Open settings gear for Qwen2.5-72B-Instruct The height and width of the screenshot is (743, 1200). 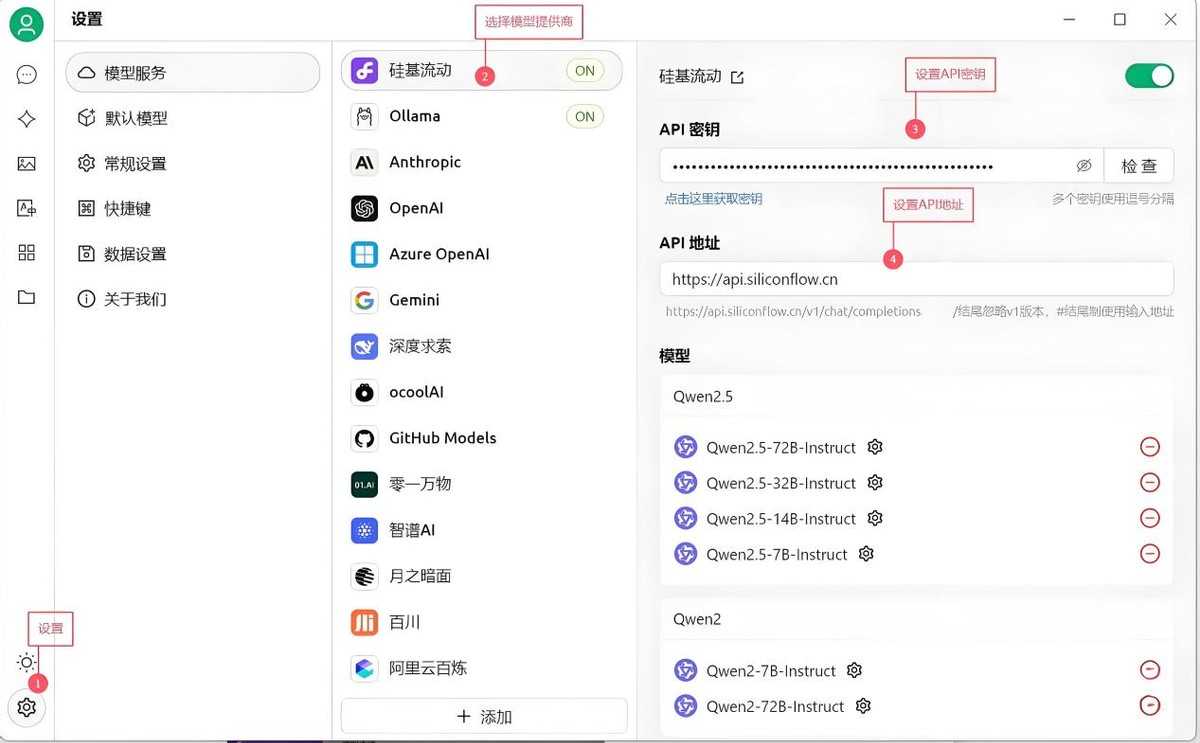pyautogui.click(x=875, y=447)
